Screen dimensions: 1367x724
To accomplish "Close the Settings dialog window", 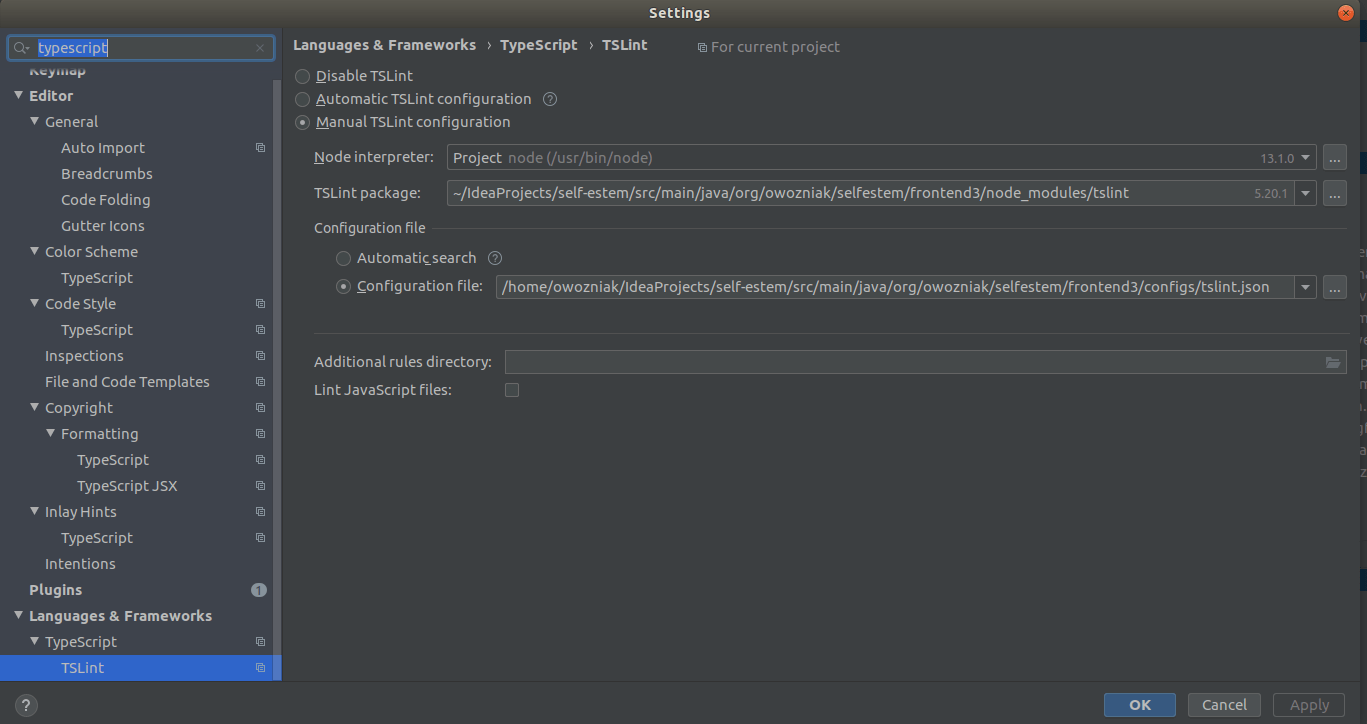I will point(1346,12).
